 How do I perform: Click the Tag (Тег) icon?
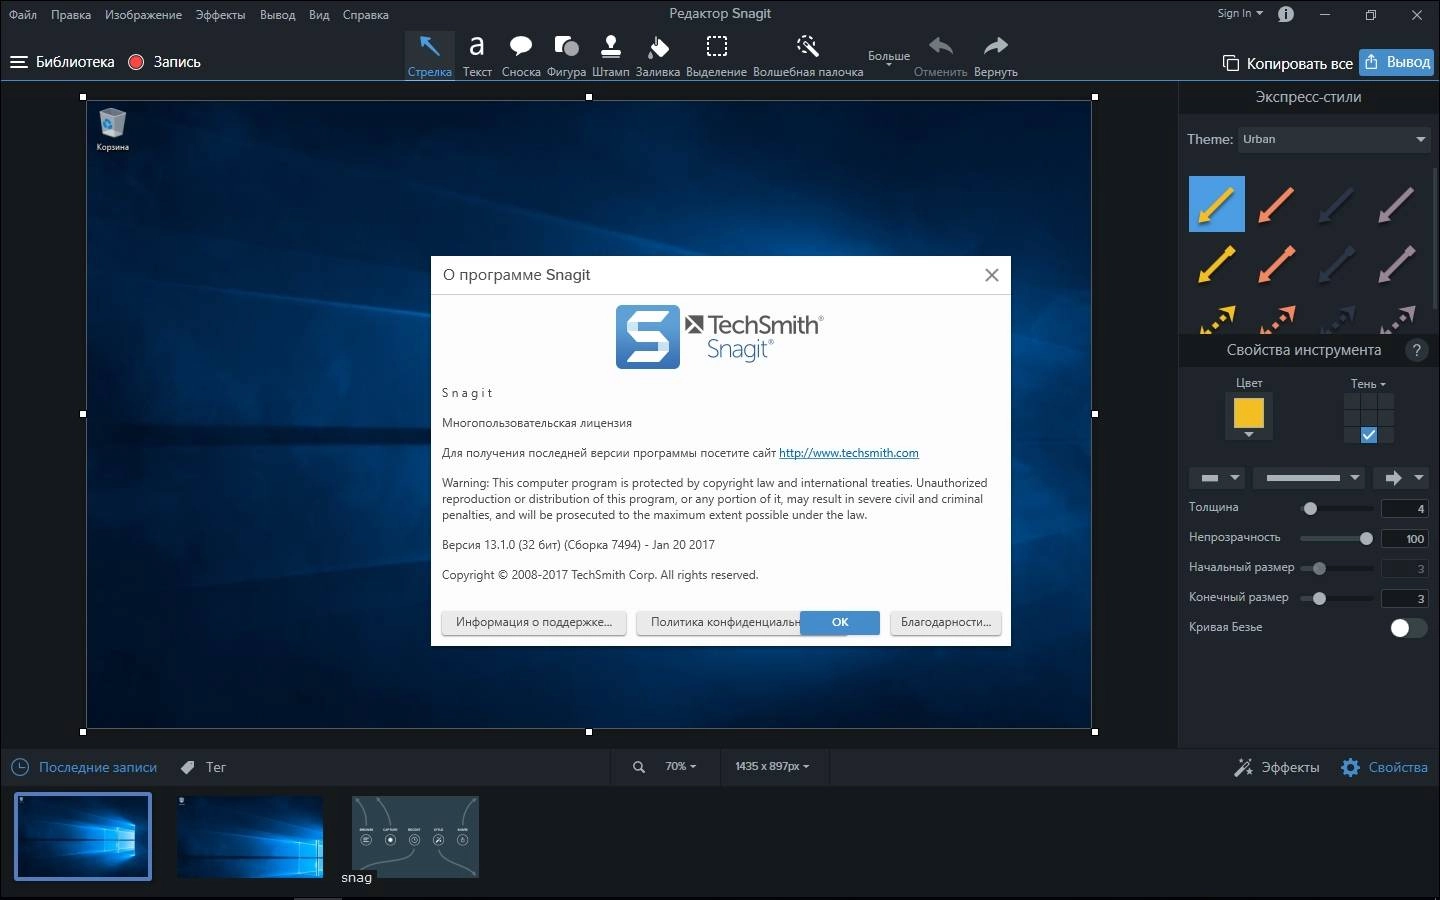click(x=187, y=767)
